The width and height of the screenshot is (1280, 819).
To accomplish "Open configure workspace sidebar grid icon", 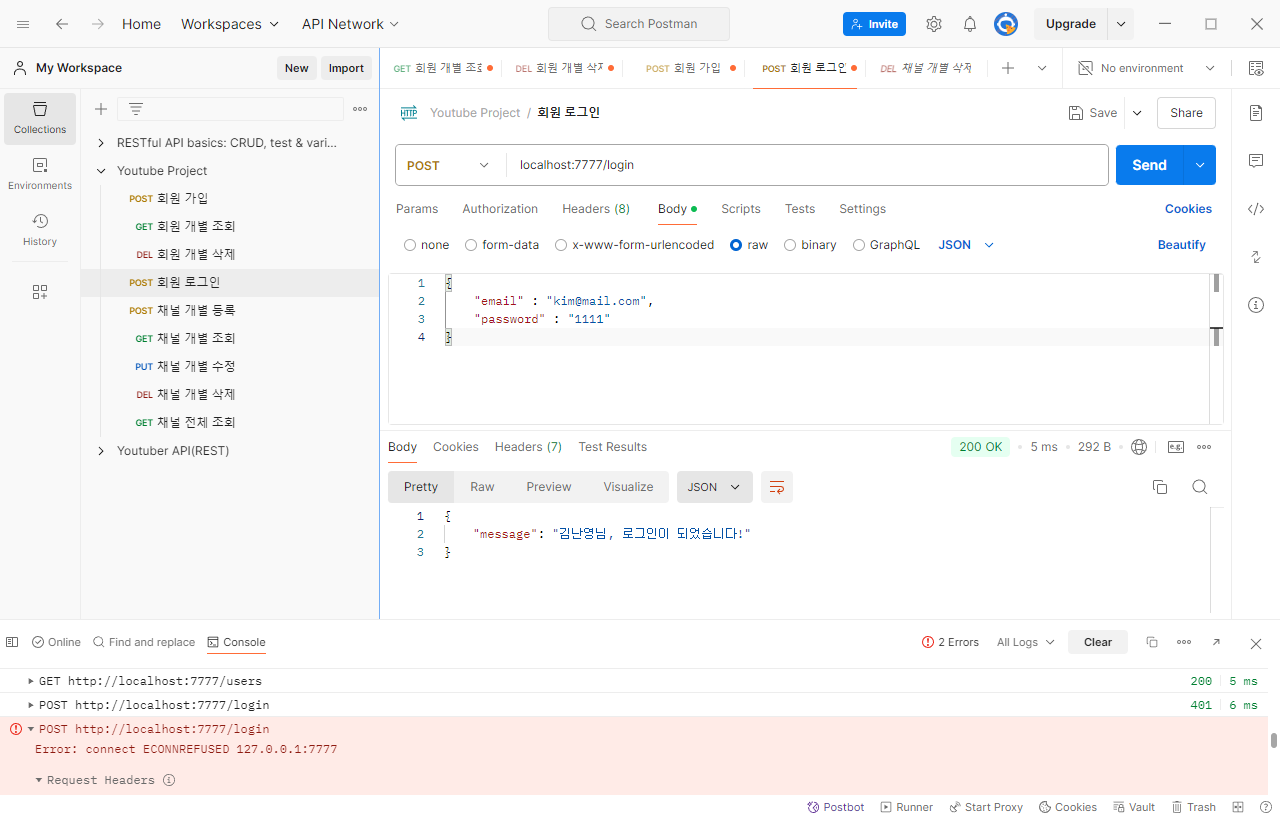I will (40, 292).
